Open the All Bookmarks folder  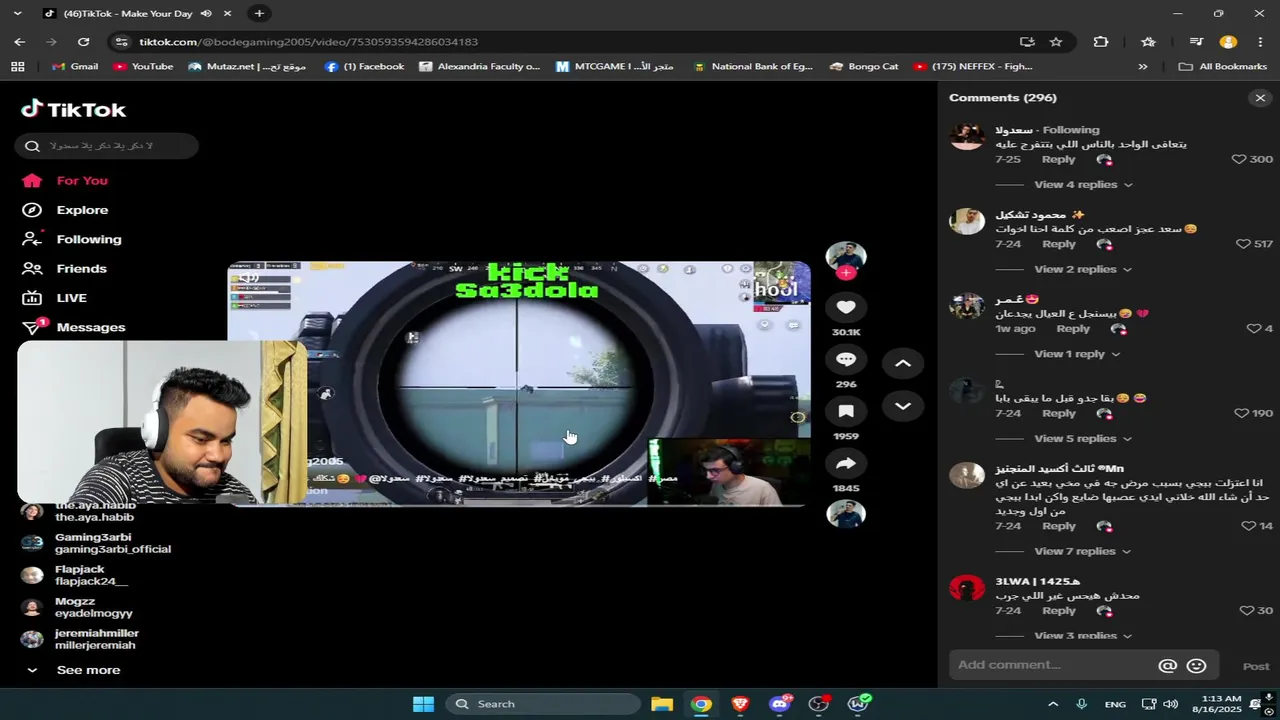[1223, 67]
